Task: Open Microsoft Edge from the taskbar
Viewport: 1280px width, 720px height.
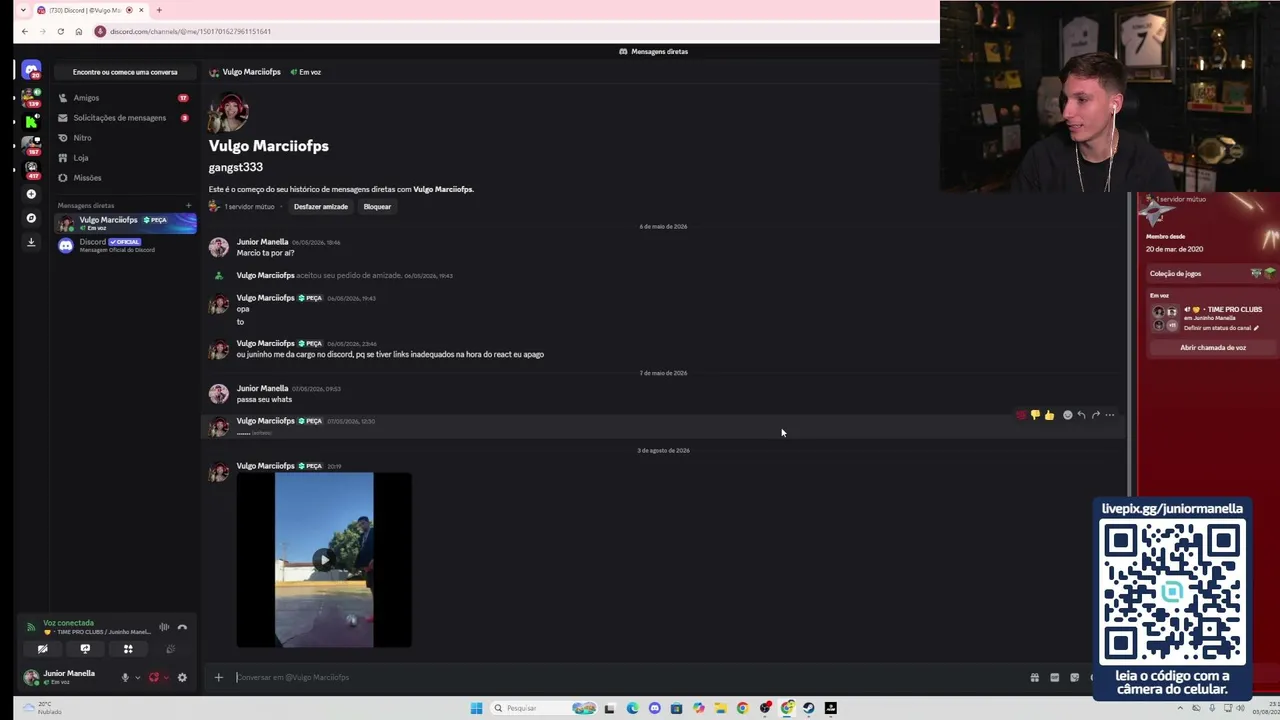Action: coord(632,708)
